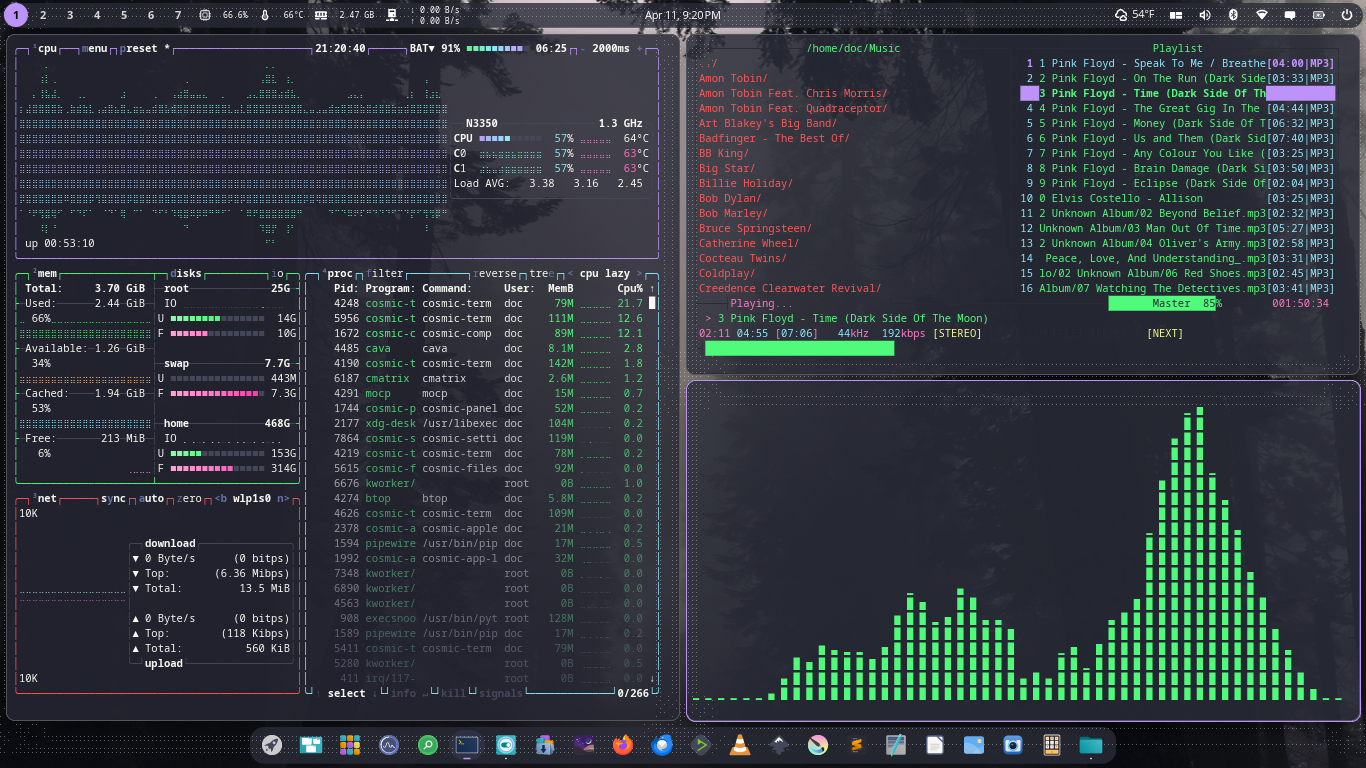Click the green magnifier search icon in dock
The height and width of the screenshot is (768, 1366).
tap(428, 745)
